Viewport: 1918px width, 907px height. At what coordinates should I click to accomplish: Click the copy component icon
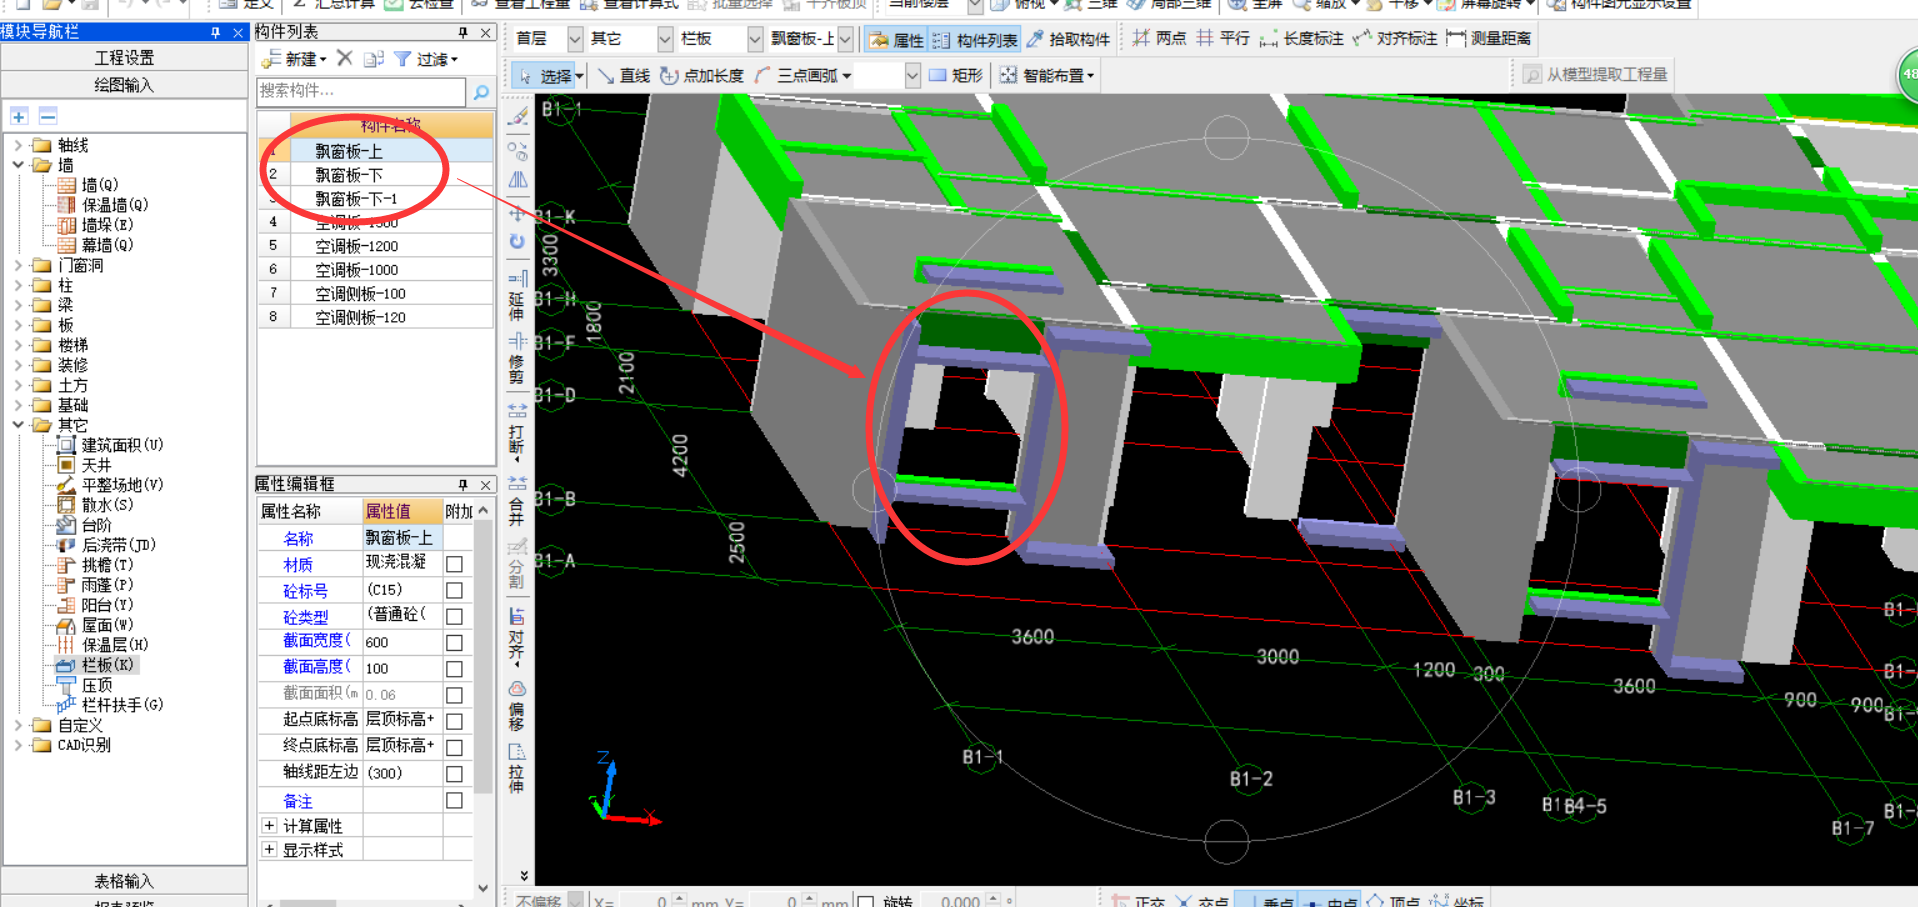(x=374, y=59)
